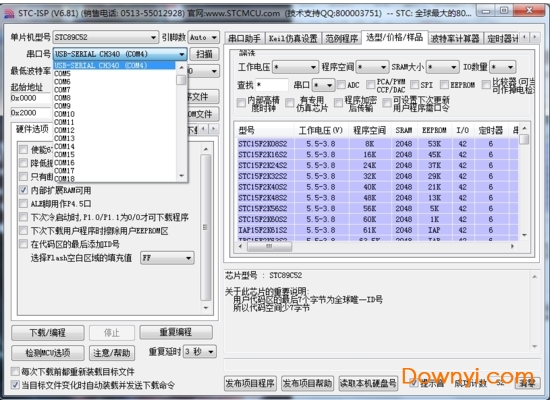Open the 串口 filter dropdown
The height and width of the screenshot is (400, 550).
click(x=323, y=85)
